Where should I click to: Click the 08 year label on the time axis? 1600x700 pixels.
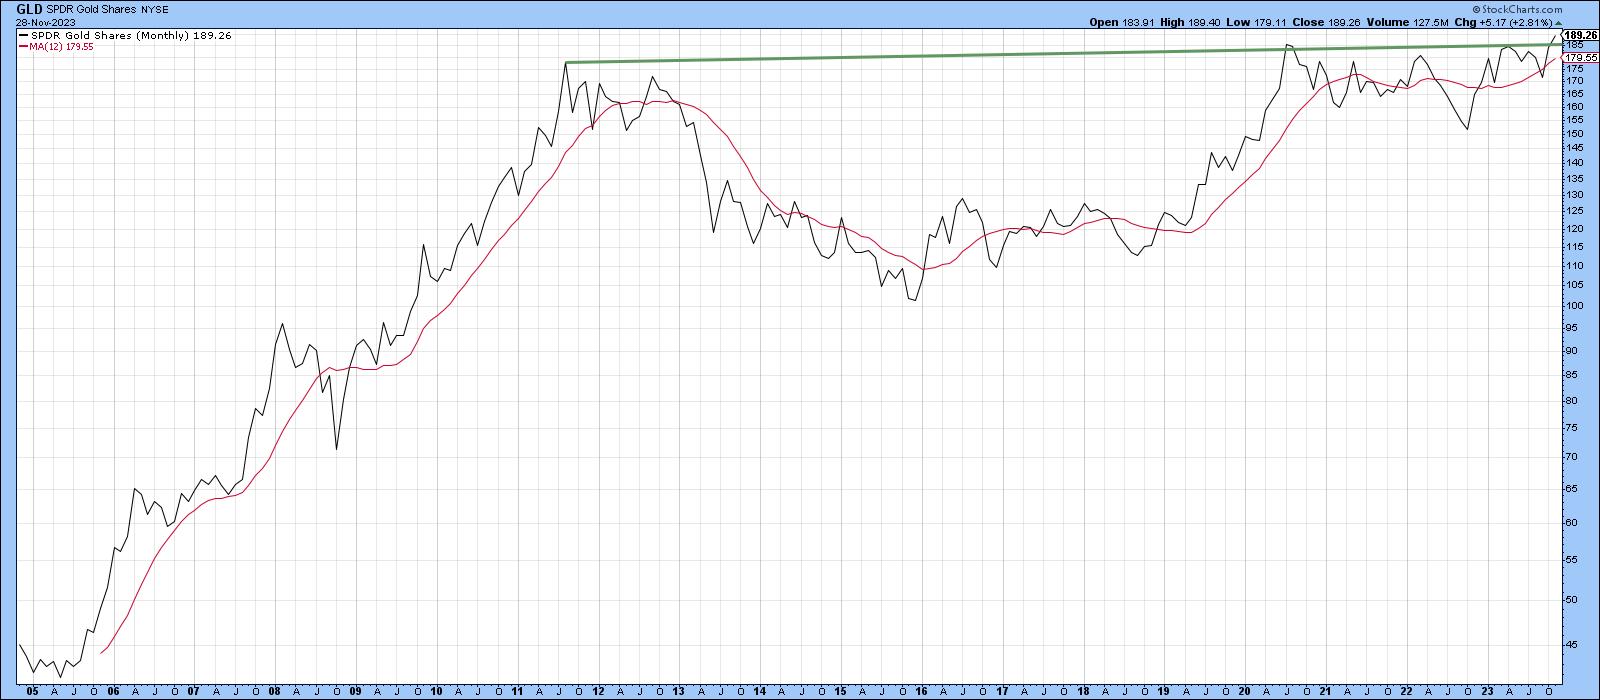pyautogui.click(x=275, y=691)
